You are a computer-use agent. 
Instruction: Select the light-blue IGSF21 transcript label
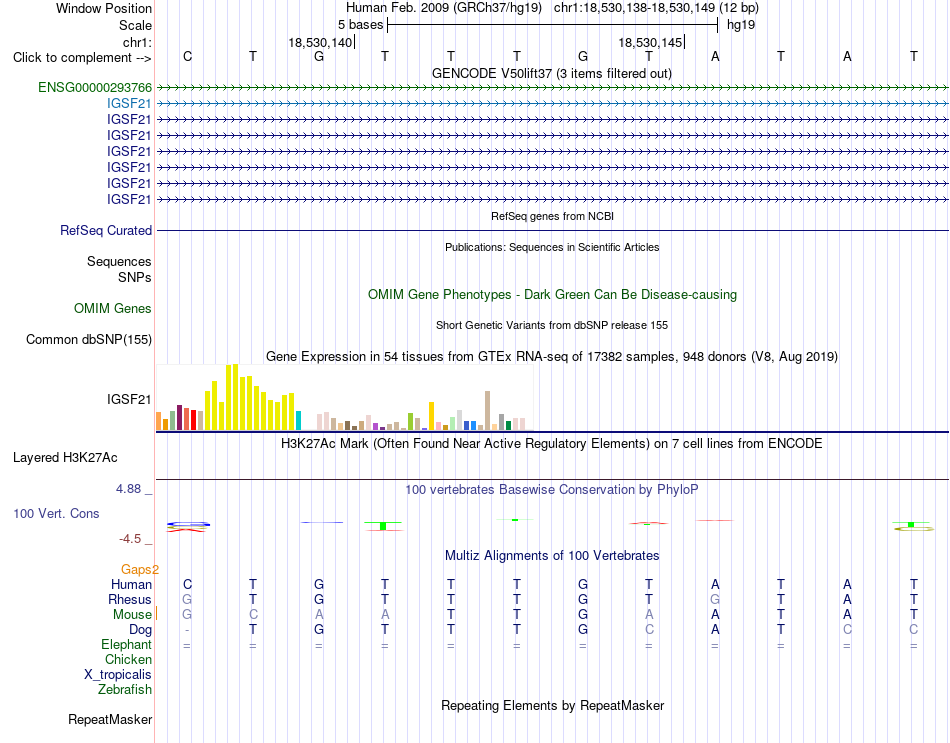click(x=129, y=104)
